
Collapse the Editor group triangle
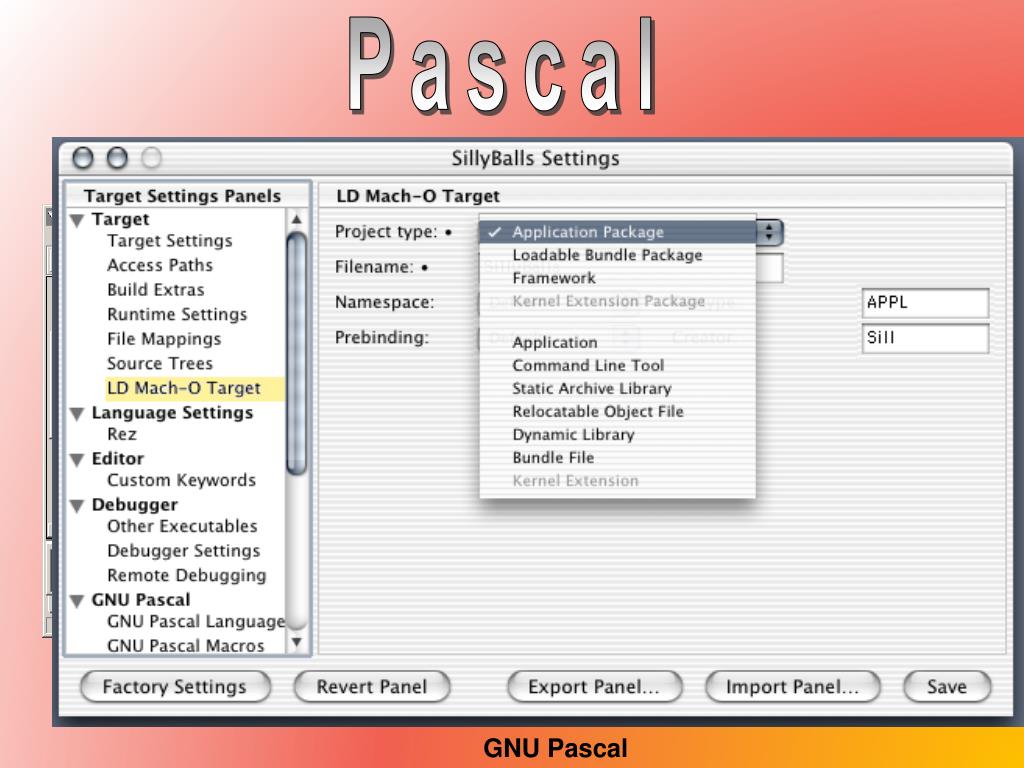[x=77, y=460]
